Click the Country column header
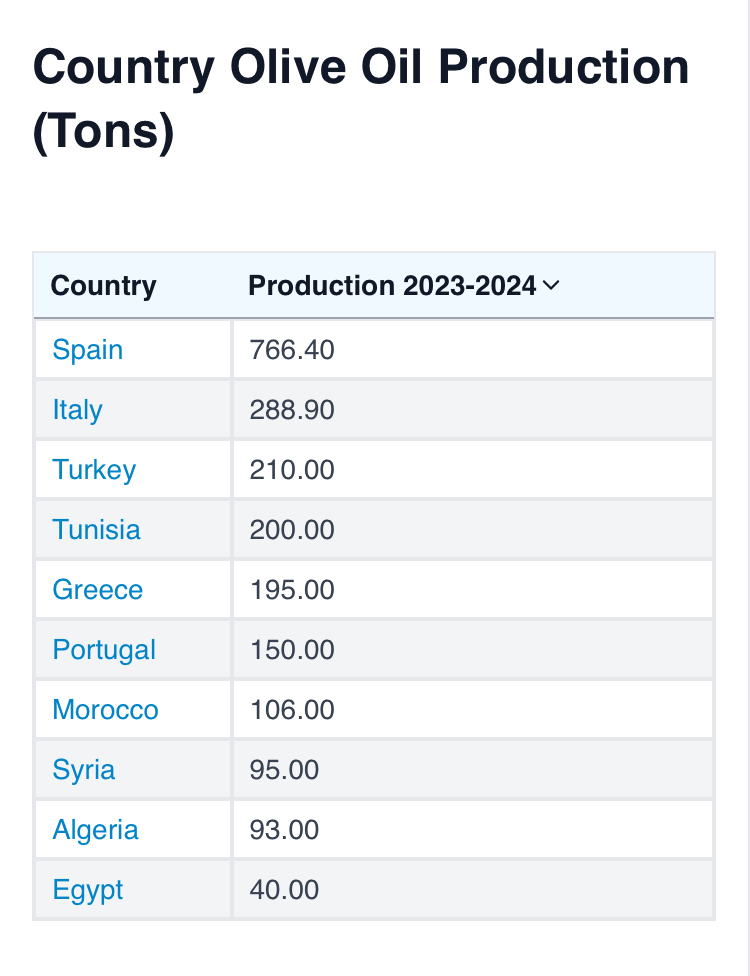The image size is (750, 976). pos(104,286)
